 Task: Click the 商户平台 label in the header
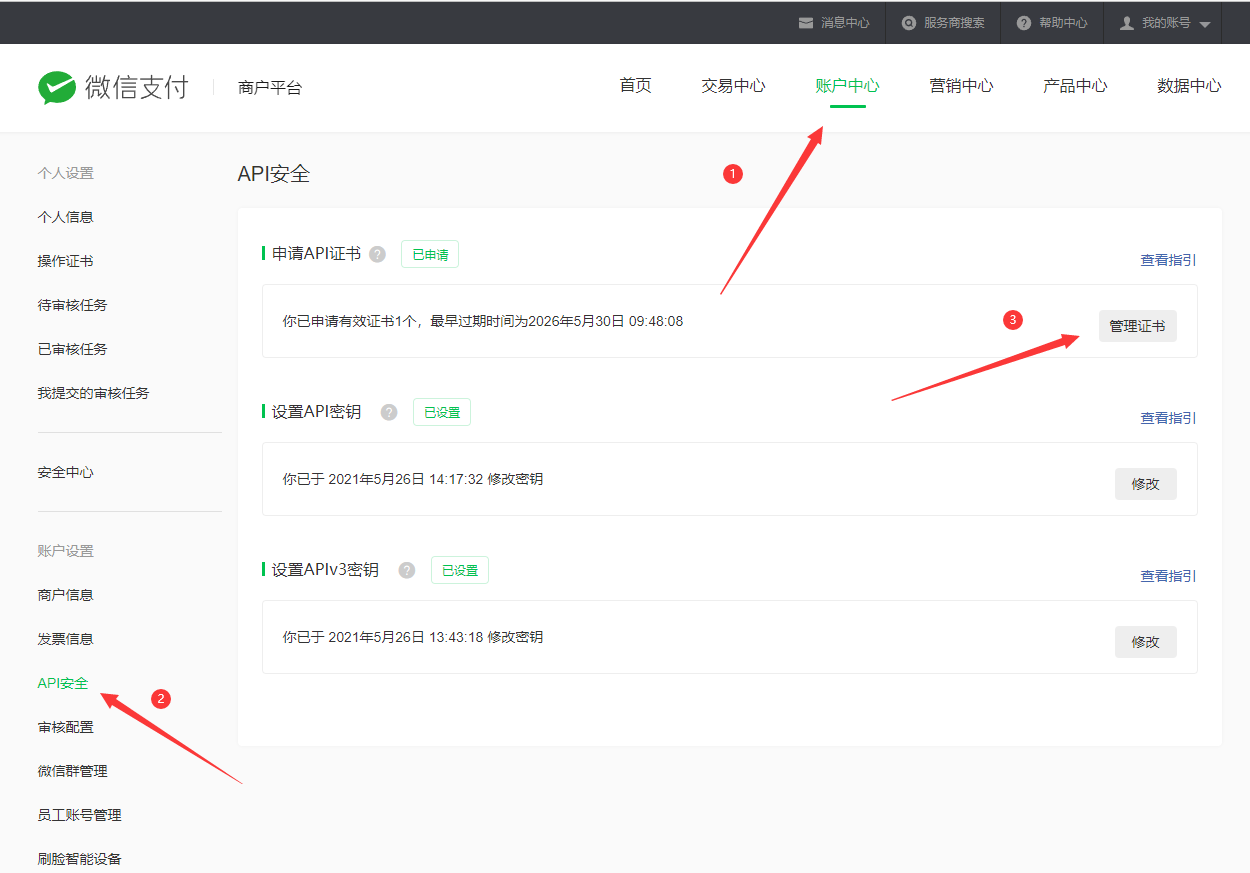[270, 88]
